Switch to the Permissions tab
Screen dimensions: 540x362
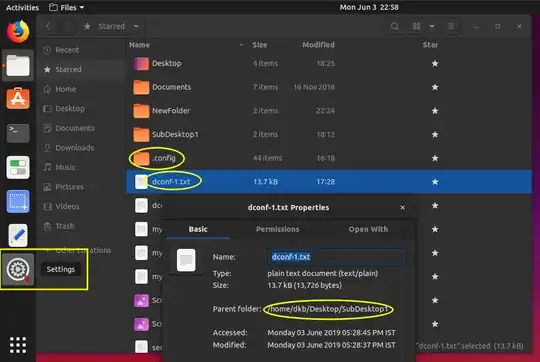(278, 229)
